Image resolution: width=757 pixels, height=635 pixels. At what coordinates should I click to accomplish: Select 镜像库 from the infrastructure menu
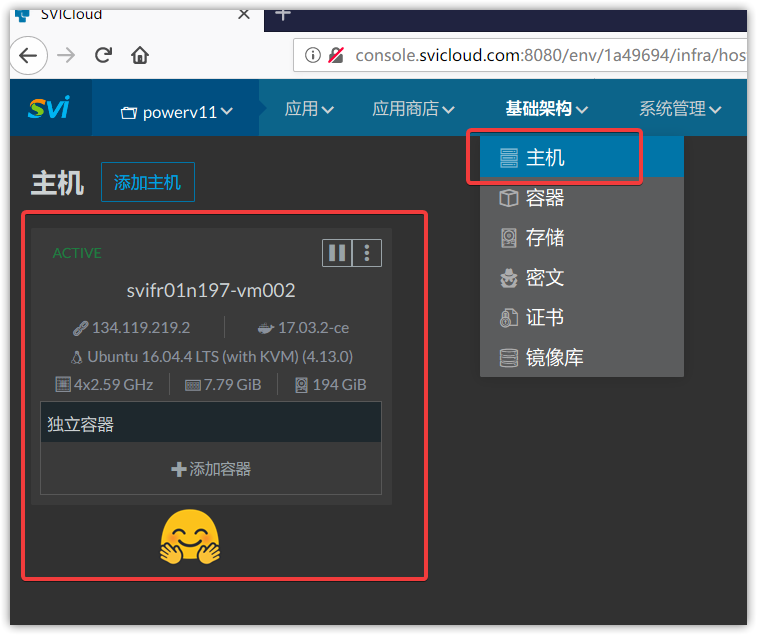582,358
